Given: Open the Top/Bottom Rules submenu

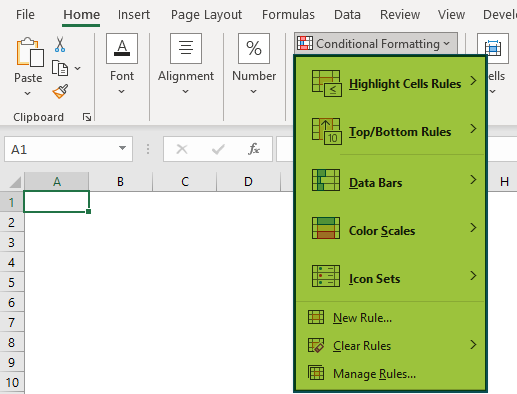Looking at the screenshot, I should [390, 131].
